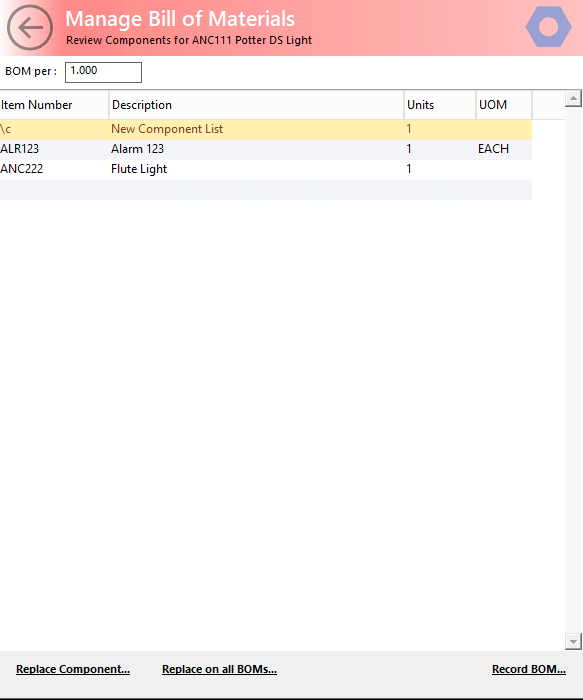Screen dimensions: 583x700
Task: Click the scrollbar down arrow
Action: point(573,642)
